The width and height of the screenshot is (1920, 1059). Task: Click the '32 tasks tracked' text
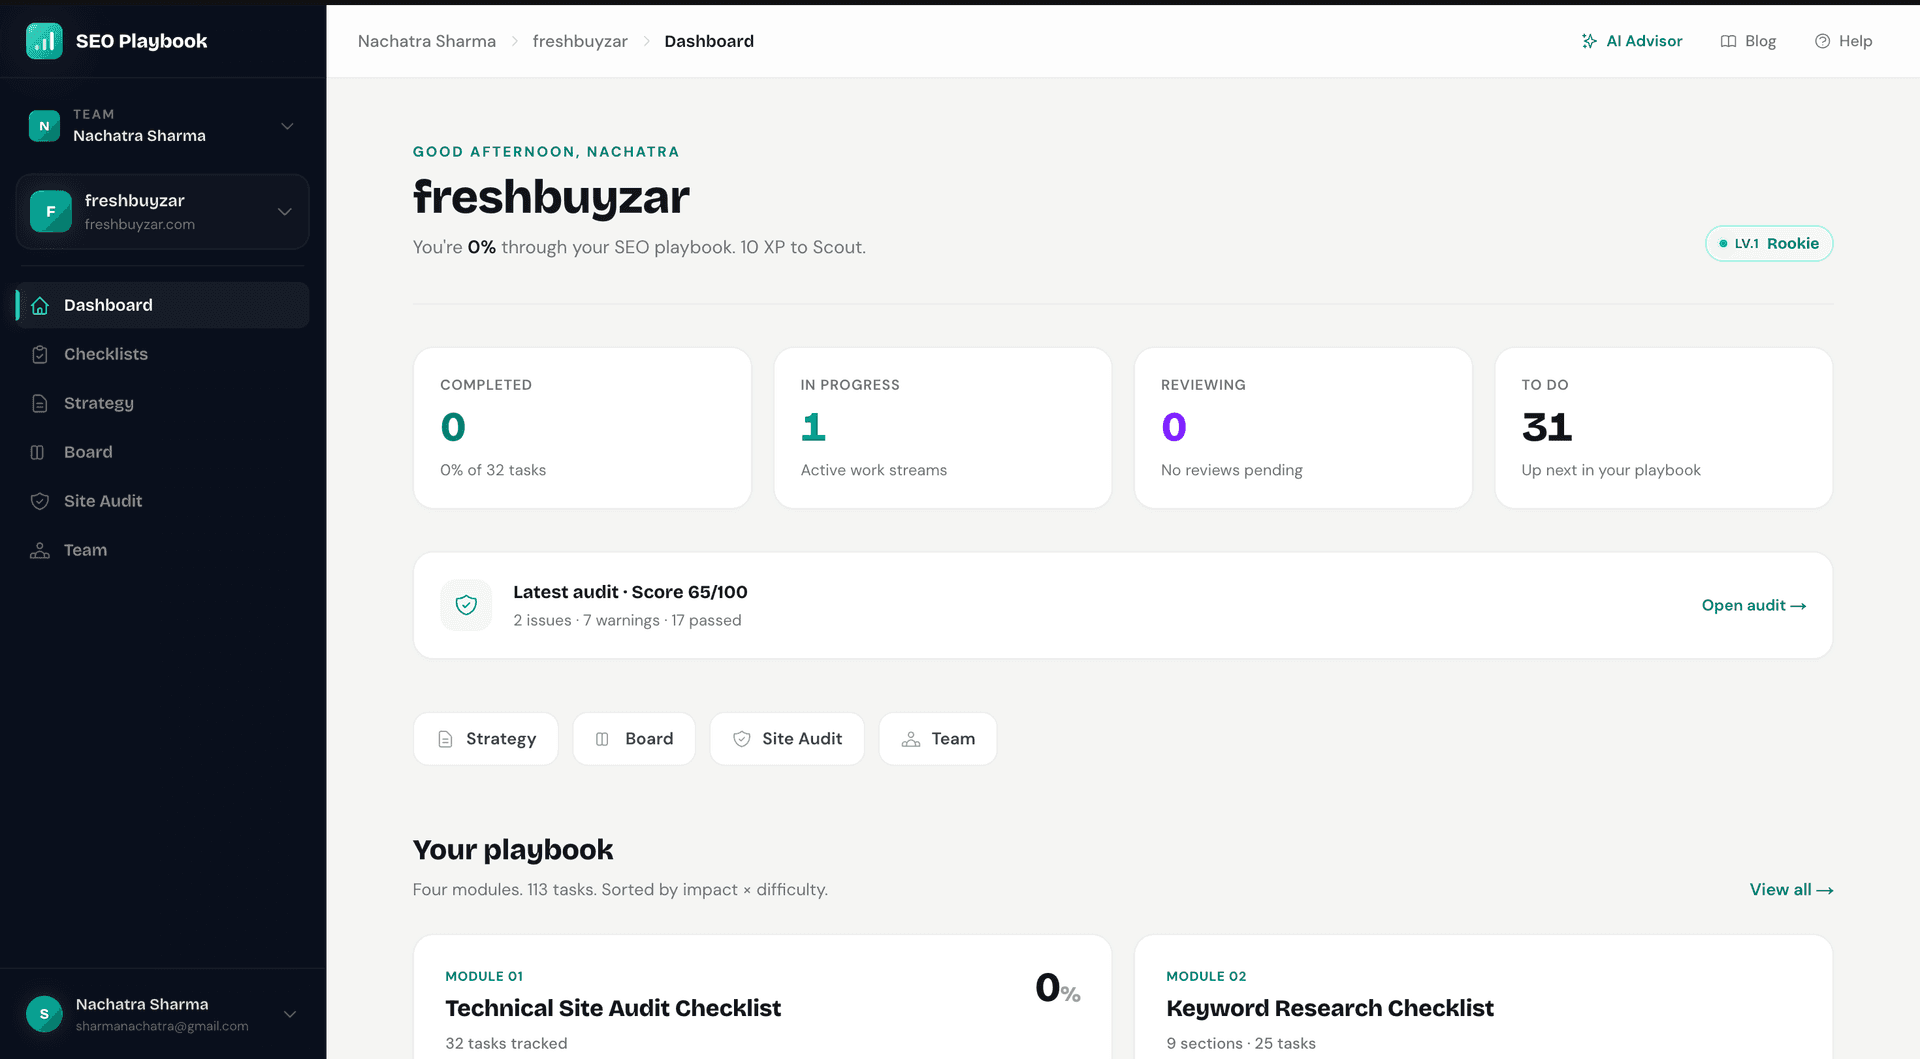[506, 1044]
